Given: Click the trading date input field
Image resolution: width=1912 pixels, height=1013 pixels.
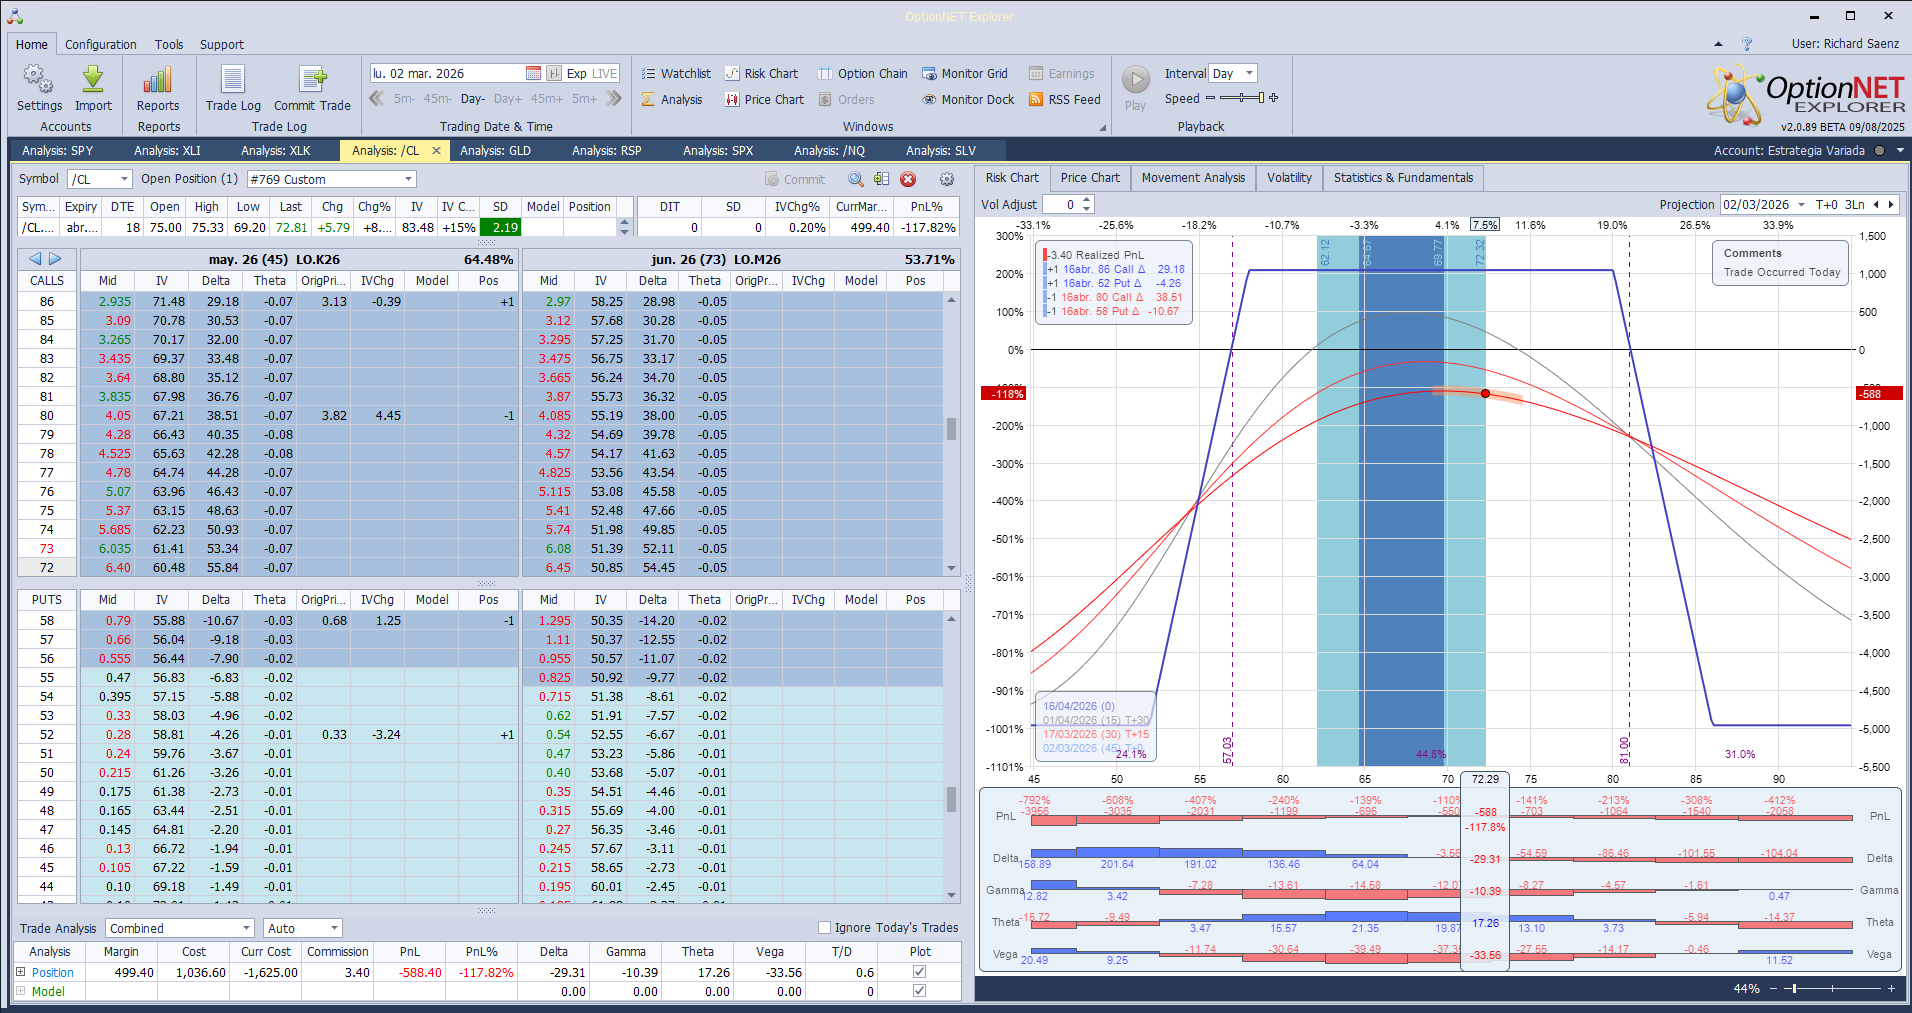Looking at the screenshot, I should tap(447, 73).
